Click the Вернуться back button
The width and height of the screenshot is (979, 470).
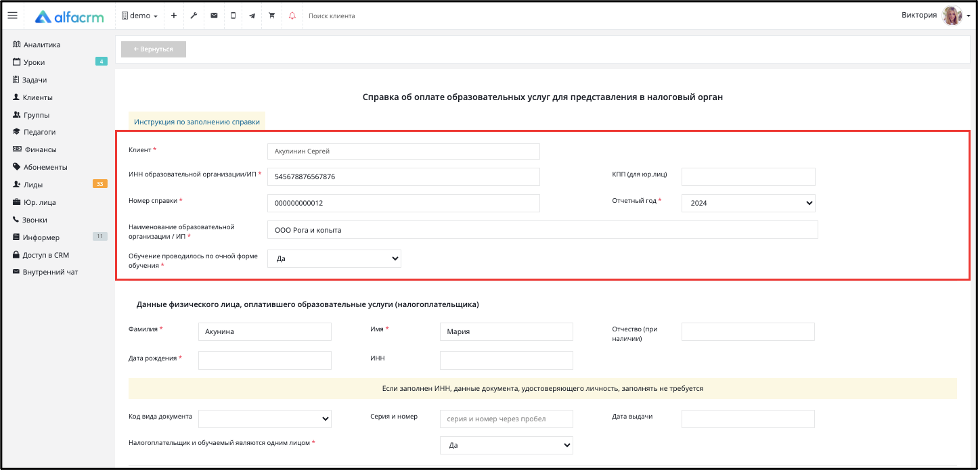154,49
